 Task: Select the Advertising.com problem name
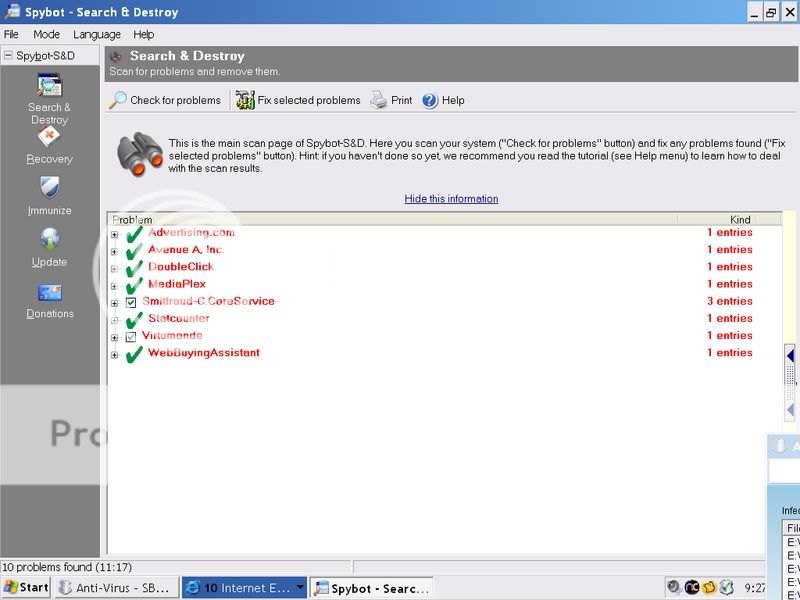[x=191, y=232]
